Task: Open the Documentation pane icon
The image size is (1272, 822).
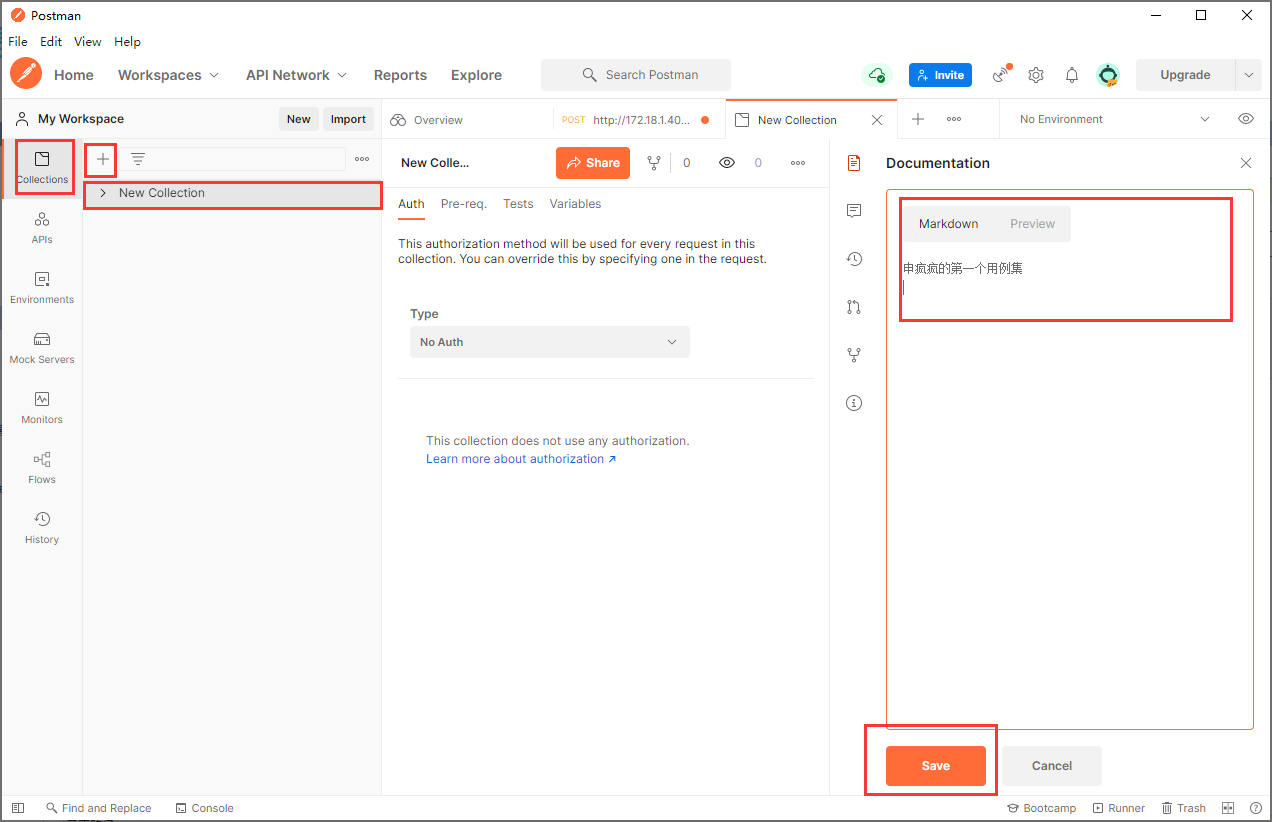Action: click(x=854, y=163)
